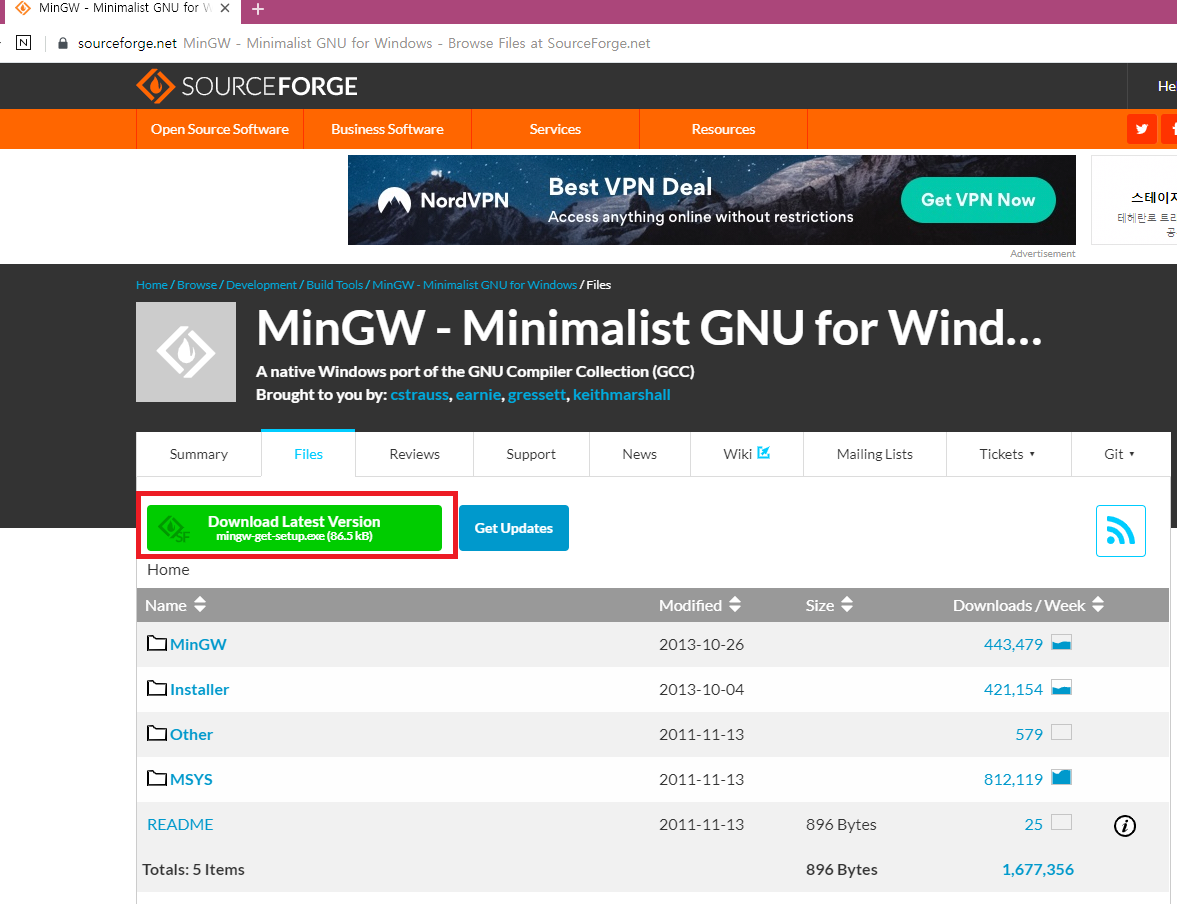This screenshot has width=1177, height=904.
Task: Click the MinGW project logo thumbnail
Action: tap(186, 352)
